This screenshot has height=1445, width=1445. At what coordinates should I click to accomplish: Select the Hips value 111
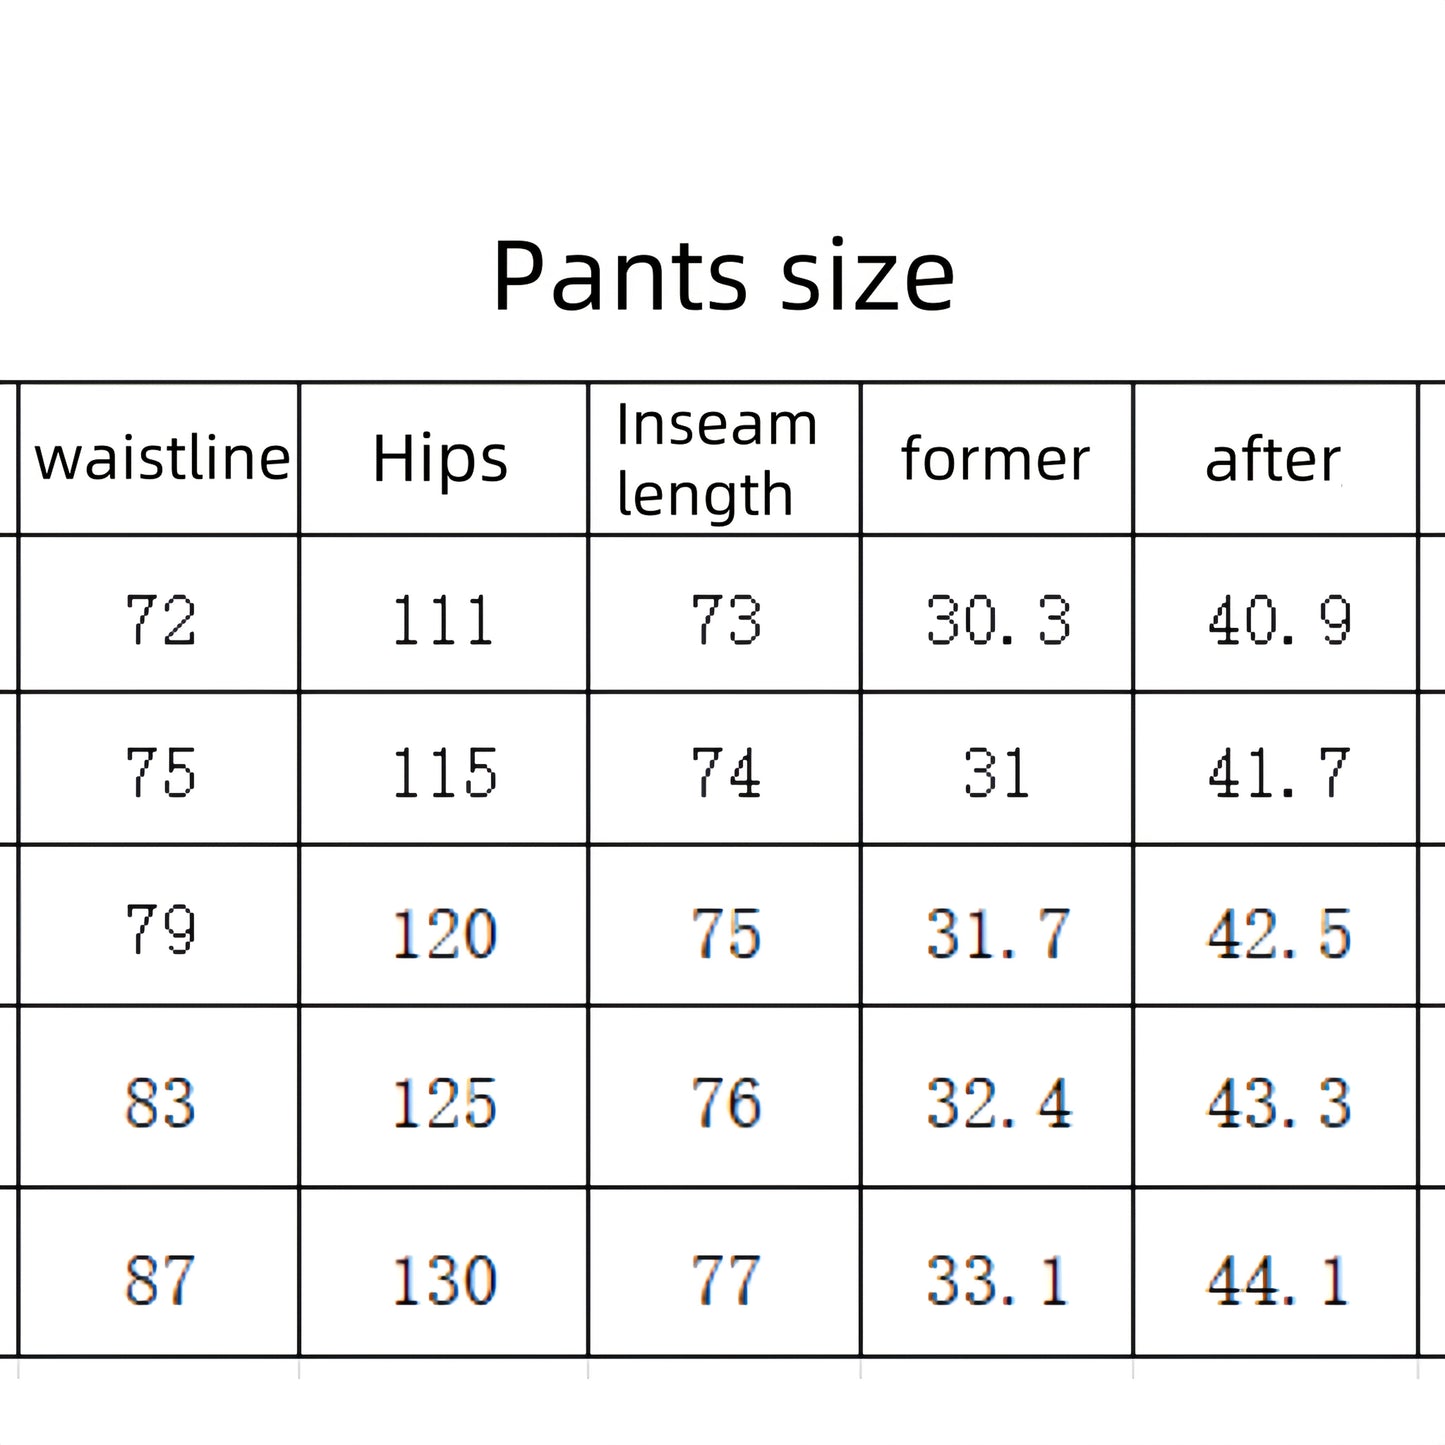pos(443,620)
